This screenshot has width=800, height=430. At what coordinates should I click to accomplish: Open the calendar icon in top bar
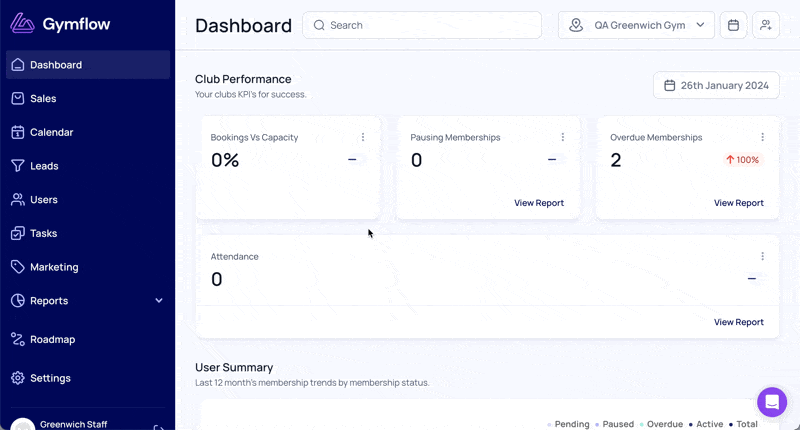coord(733,25)
